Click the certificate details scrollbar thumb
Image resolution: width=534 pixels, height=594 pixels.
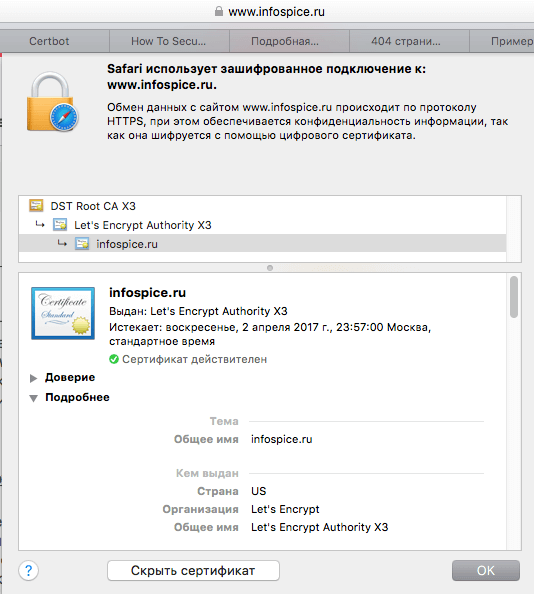click(x=514, y=297)
